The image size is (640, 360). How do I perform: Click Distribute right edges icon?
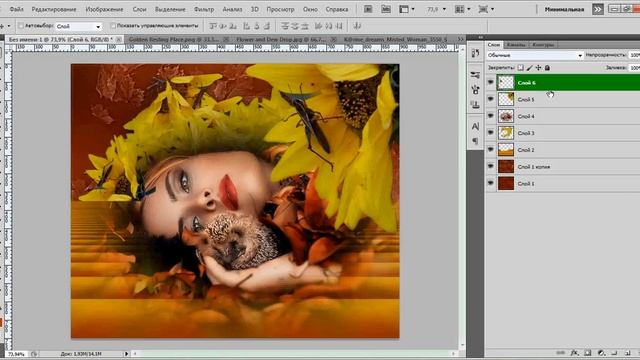click(339, 26)
